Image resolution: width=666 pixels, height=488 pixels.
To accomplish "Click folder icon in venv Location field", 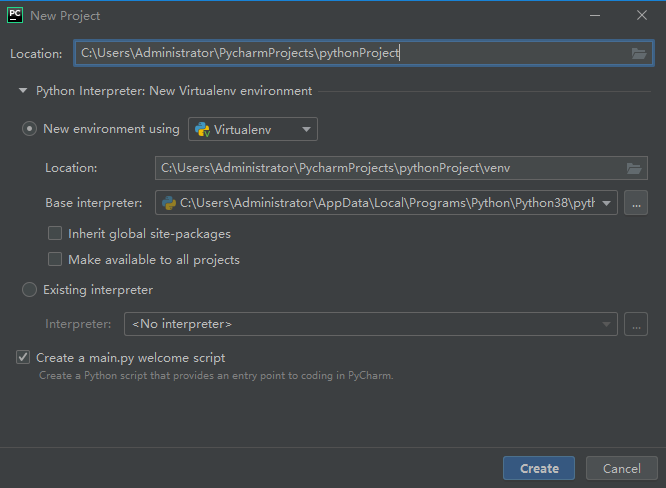I will (633, 168).
